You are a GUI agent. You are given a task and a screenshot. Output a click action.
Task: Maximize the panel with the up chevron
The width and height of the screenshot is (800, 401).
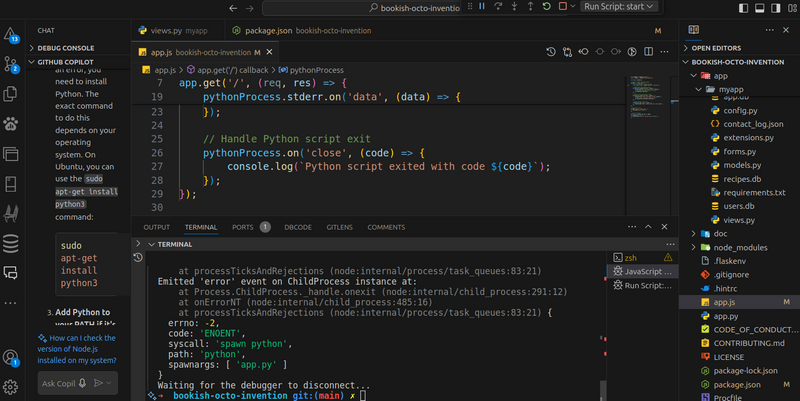(x=648, y=227)
